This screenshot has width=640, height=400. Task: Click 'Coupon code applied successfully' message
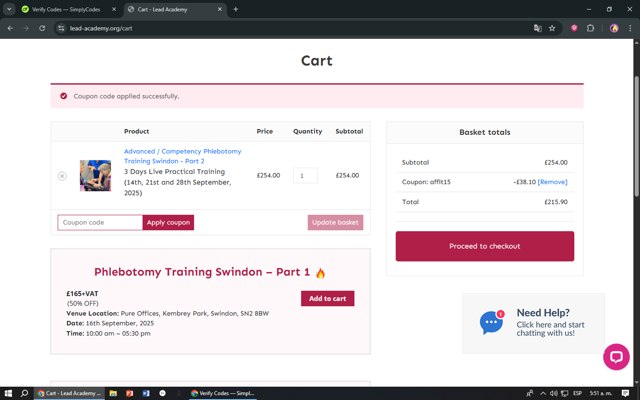coord(126,96)
